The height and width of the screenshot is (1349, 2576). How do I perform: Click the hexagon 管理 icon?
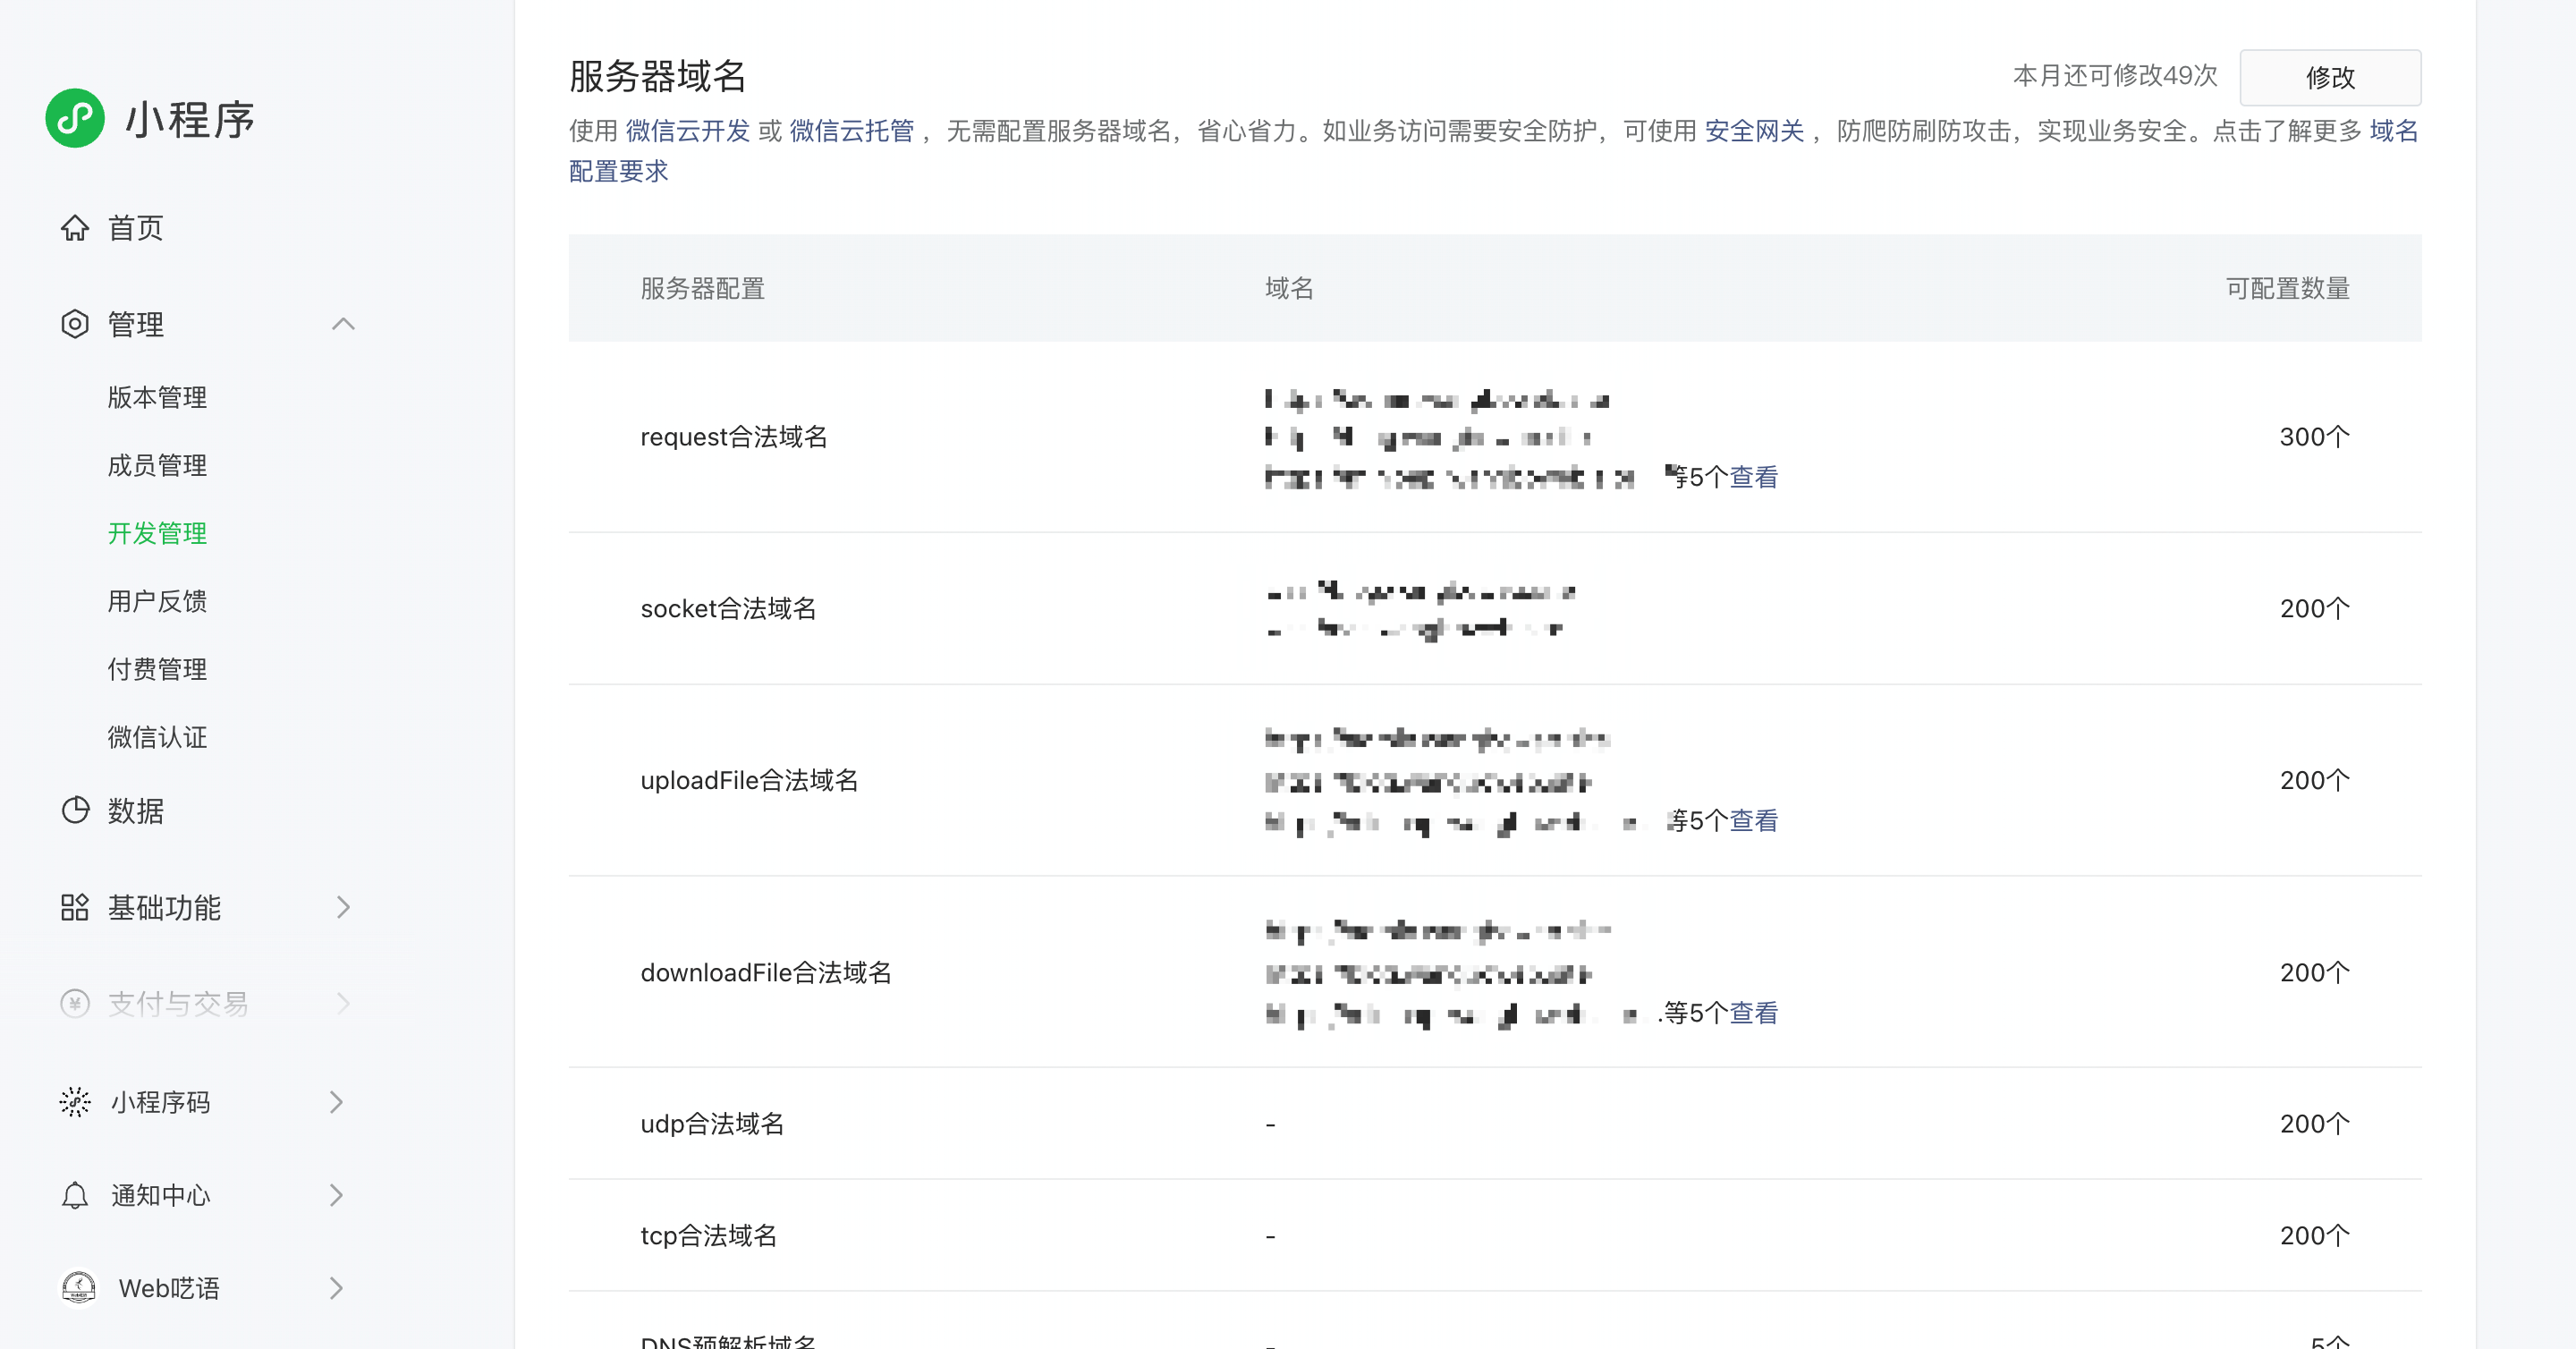coord(75,324)
